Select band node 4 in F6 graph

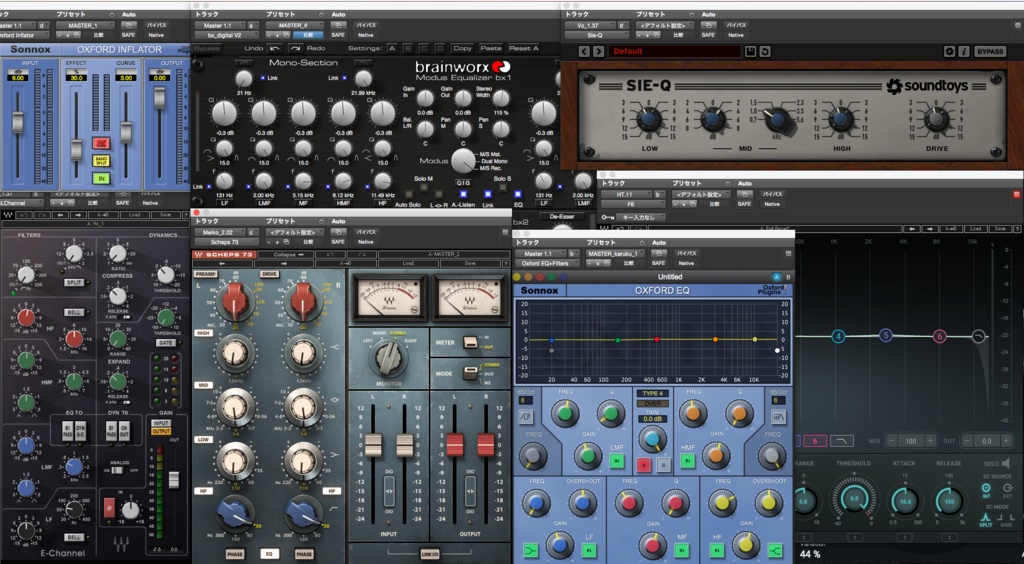839,337
